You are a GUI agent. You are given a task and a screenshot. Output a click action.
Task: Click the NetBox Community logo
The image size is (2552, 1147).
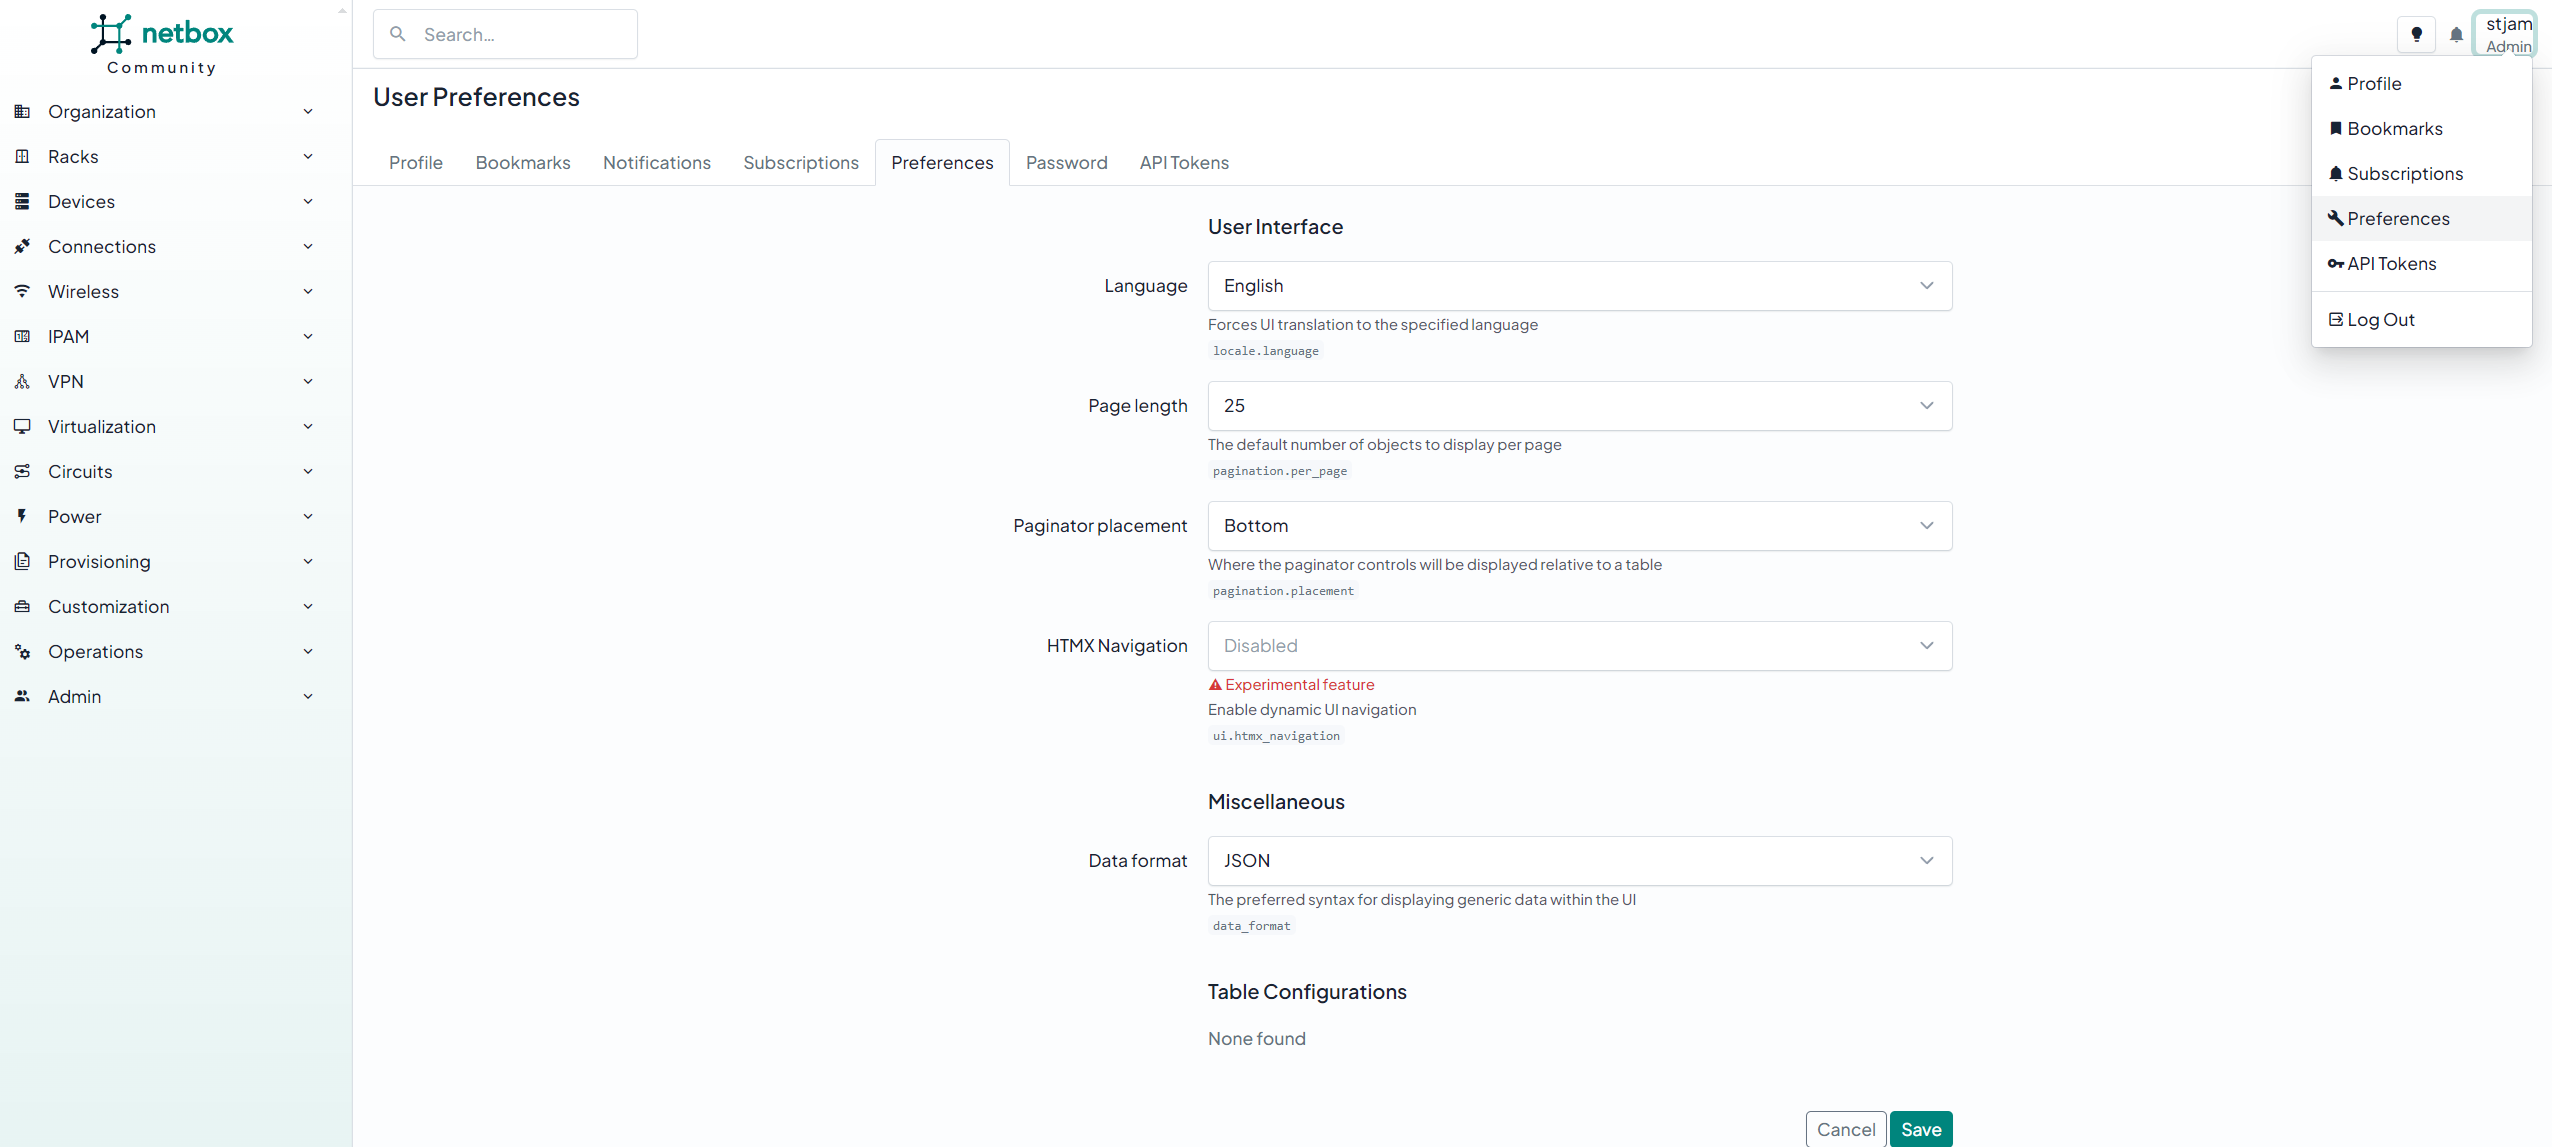coord(162,44)
